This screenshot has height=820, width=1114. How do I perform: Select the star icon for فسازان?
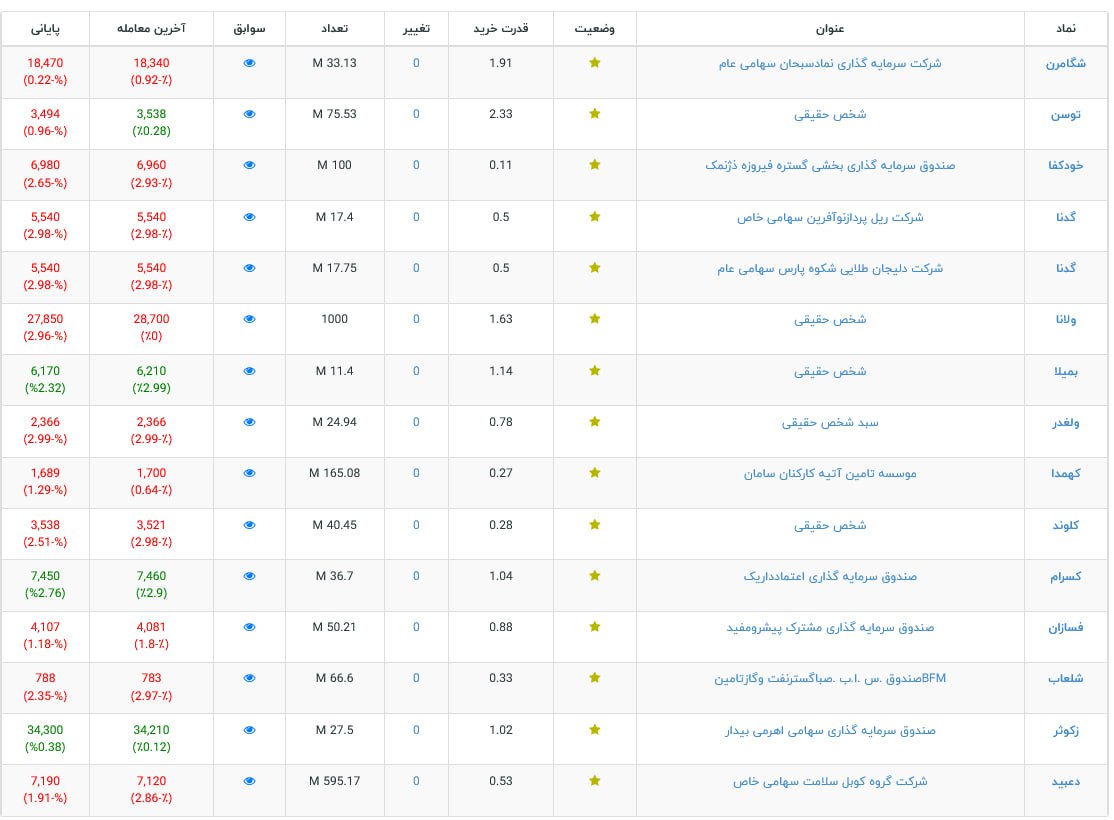pos(595,627)
